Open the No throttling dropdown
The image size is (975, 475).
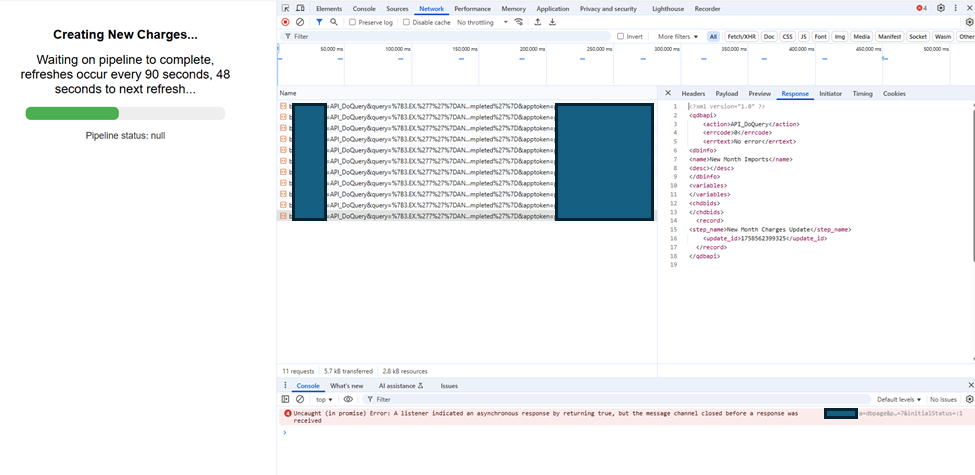482,22
